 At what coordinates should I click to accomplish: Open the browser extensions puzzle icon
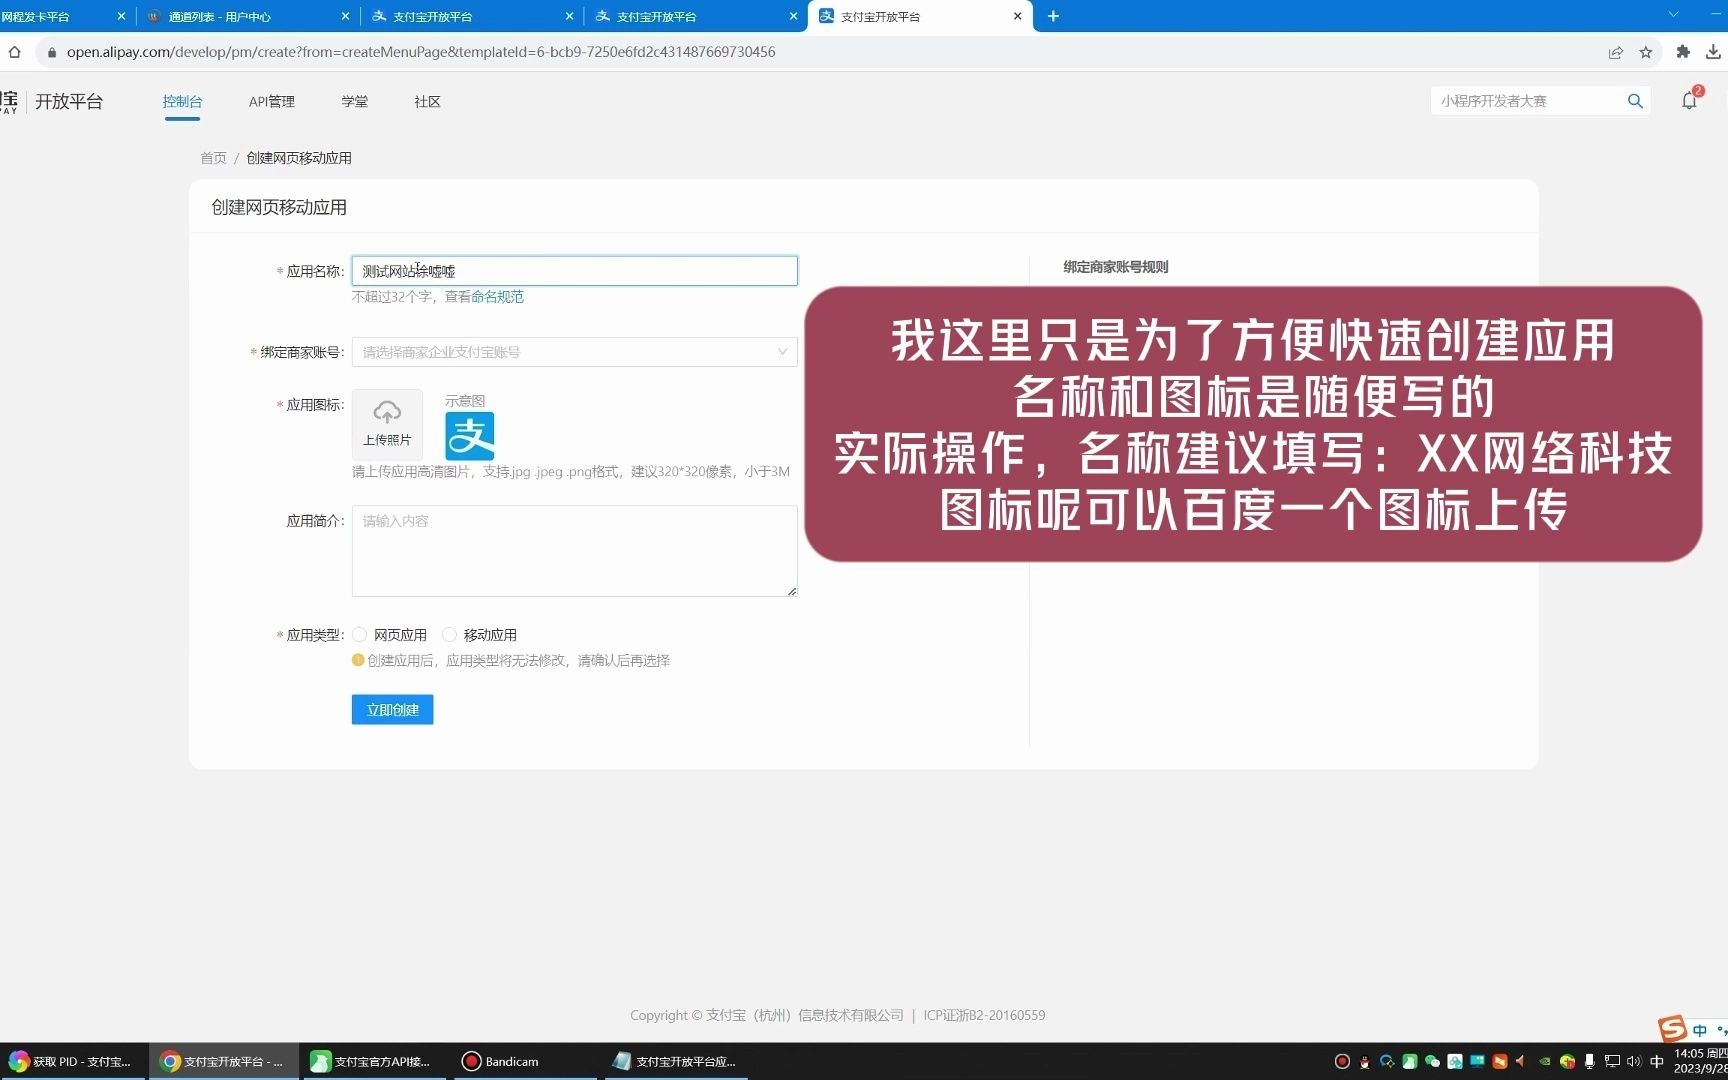[1683, 52]
